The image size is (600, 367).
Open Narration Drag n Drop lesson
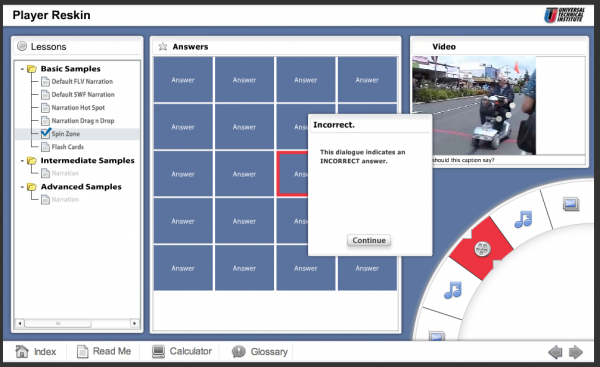click(x=83, y=121)
